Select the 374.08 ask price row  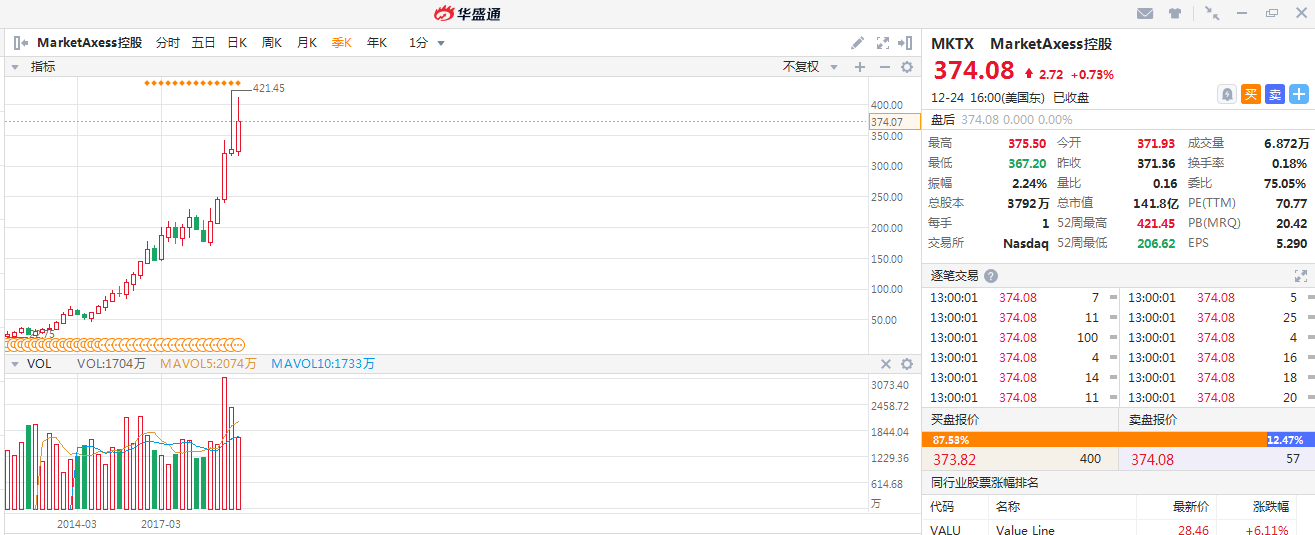click(x=1217, y=459)
